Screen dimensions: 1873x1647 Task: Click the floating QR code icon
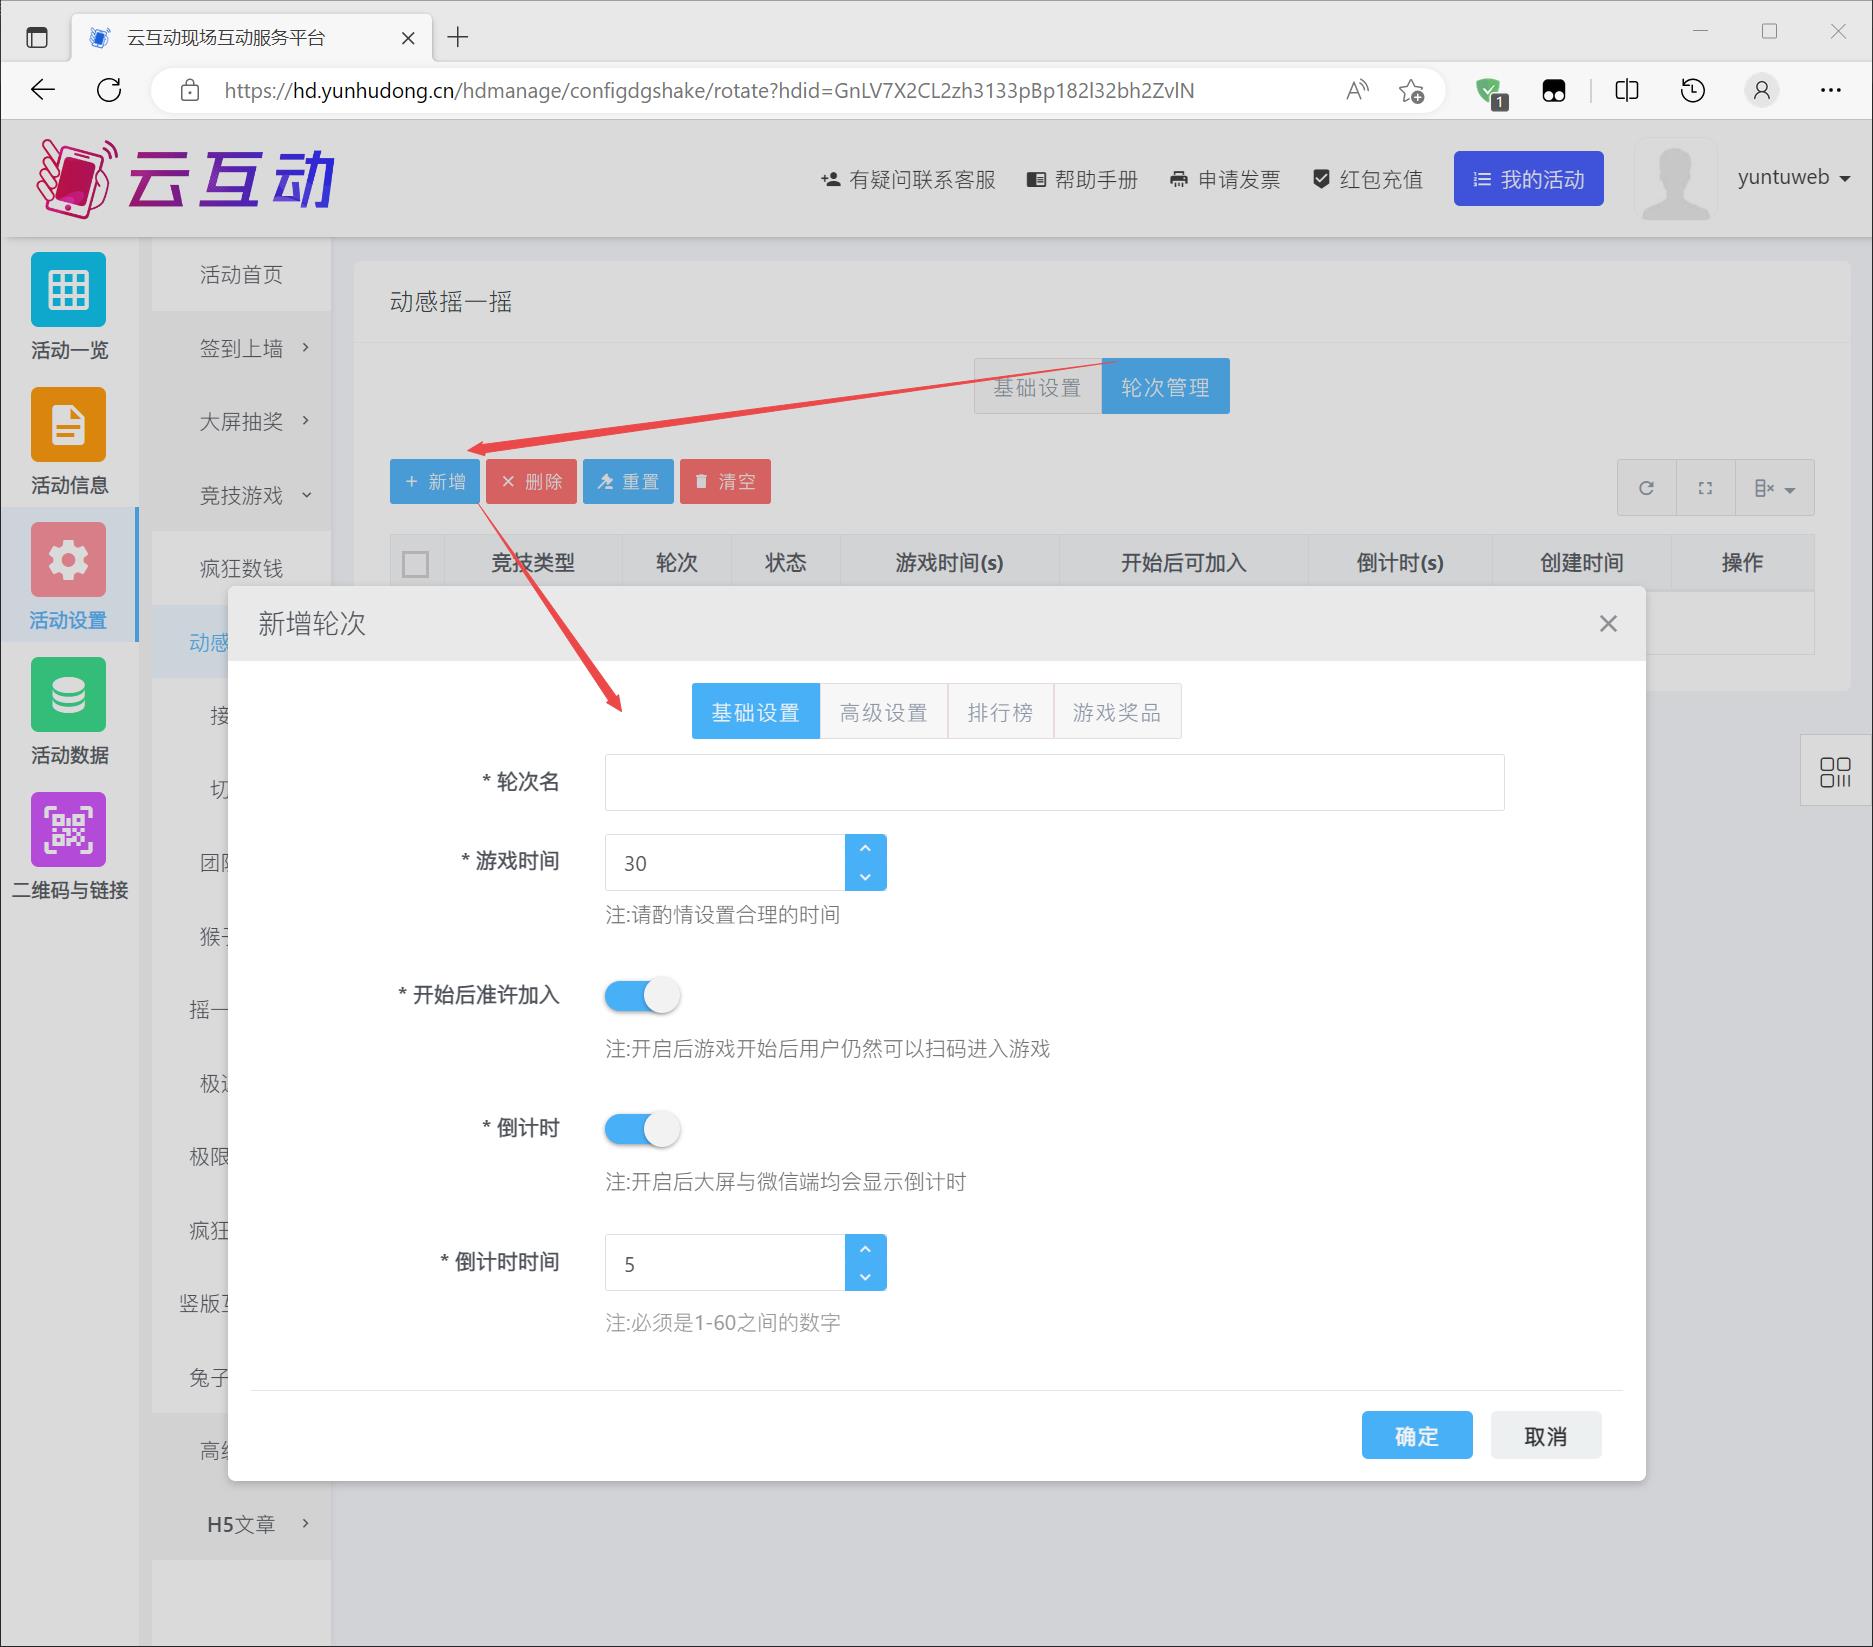click(1835, 771)
